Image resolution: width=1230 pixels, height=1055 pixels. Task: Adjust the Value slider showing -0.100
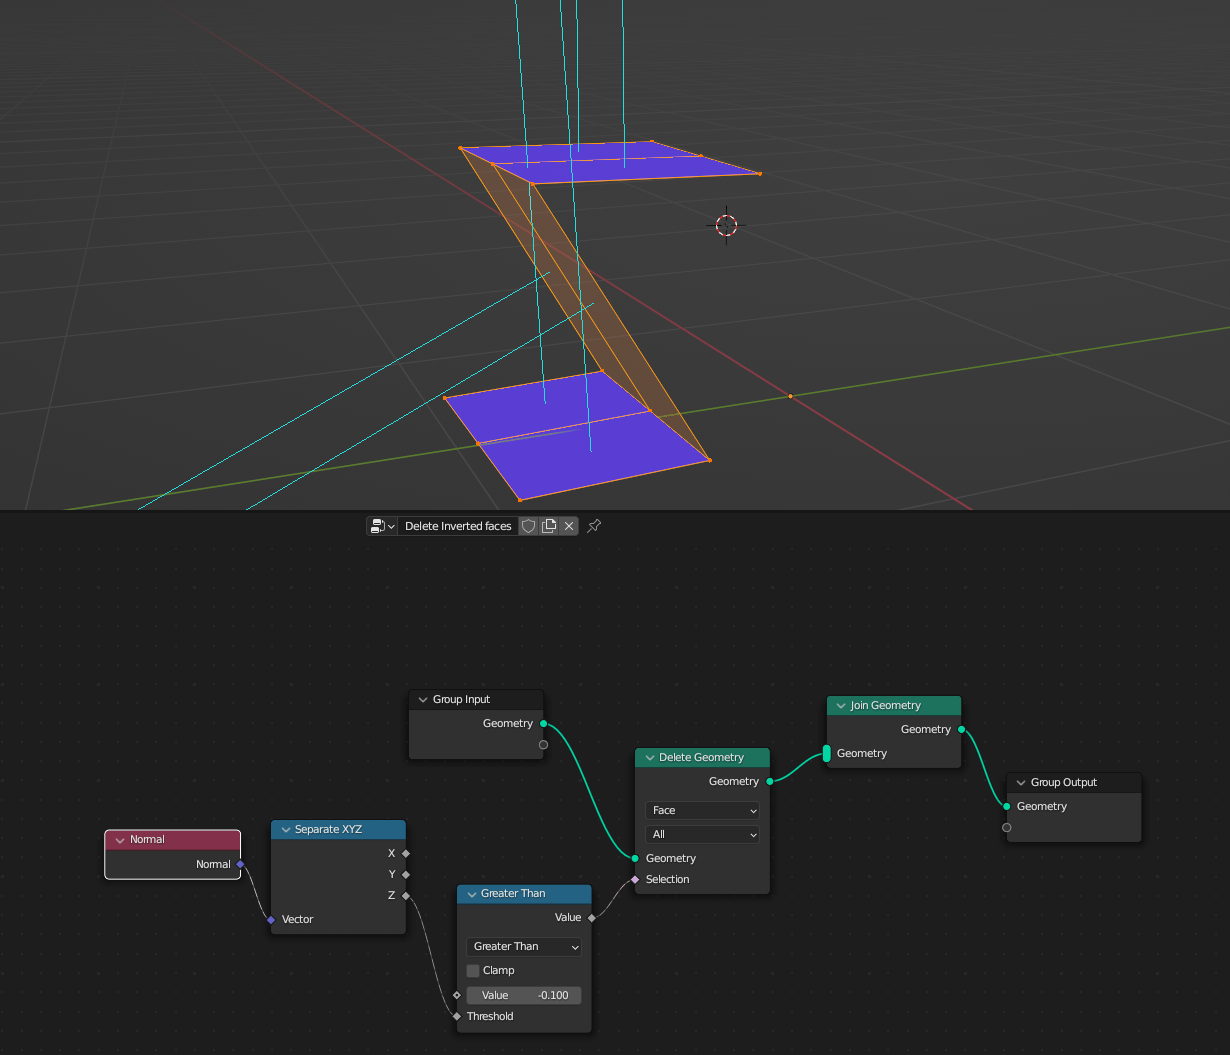pos(523,995)
